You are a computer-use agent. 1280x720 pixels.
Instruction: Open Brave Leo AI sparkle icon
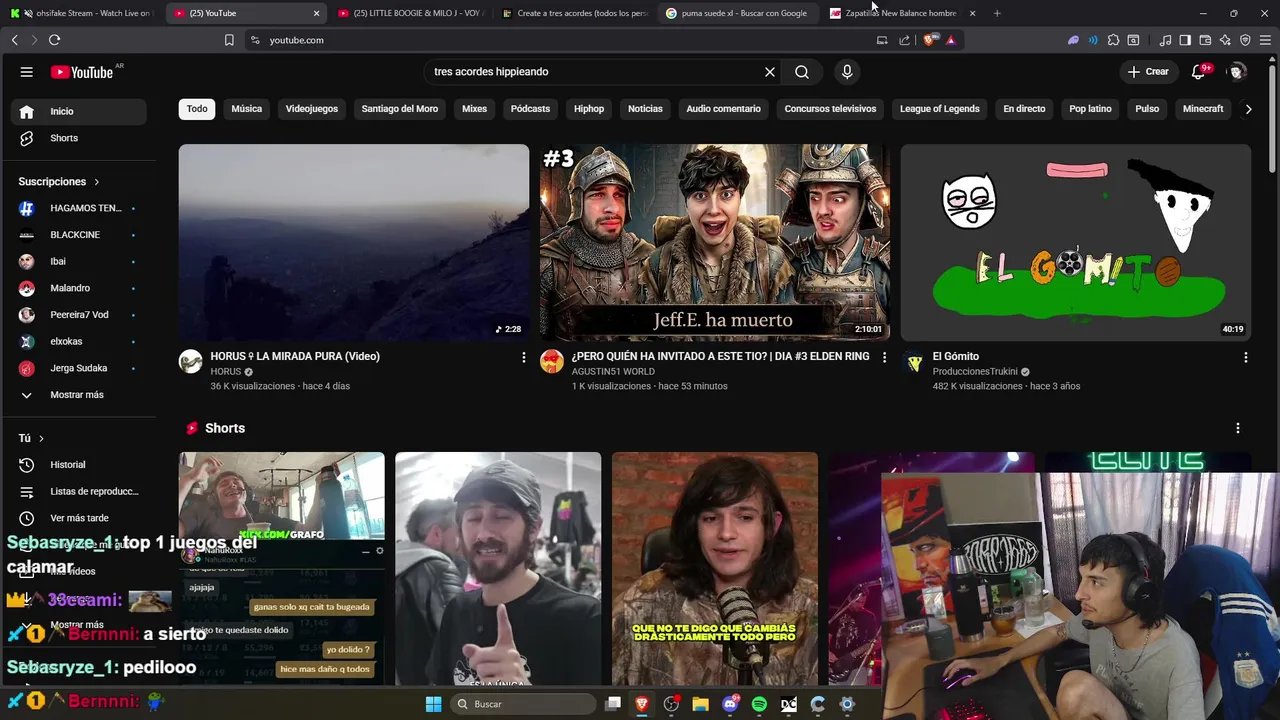pyautogui.click(x=1225, y=40)
